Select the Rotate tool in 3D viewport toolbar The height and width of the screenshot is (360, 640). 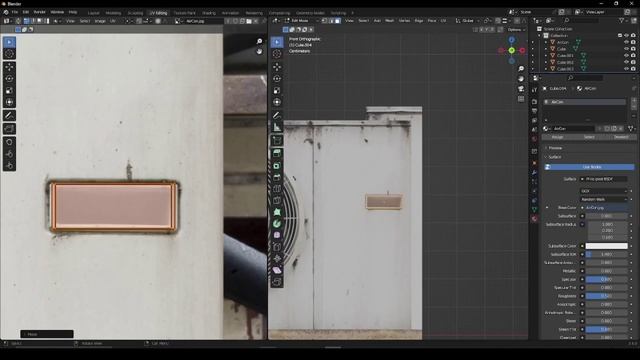(277, 79)
